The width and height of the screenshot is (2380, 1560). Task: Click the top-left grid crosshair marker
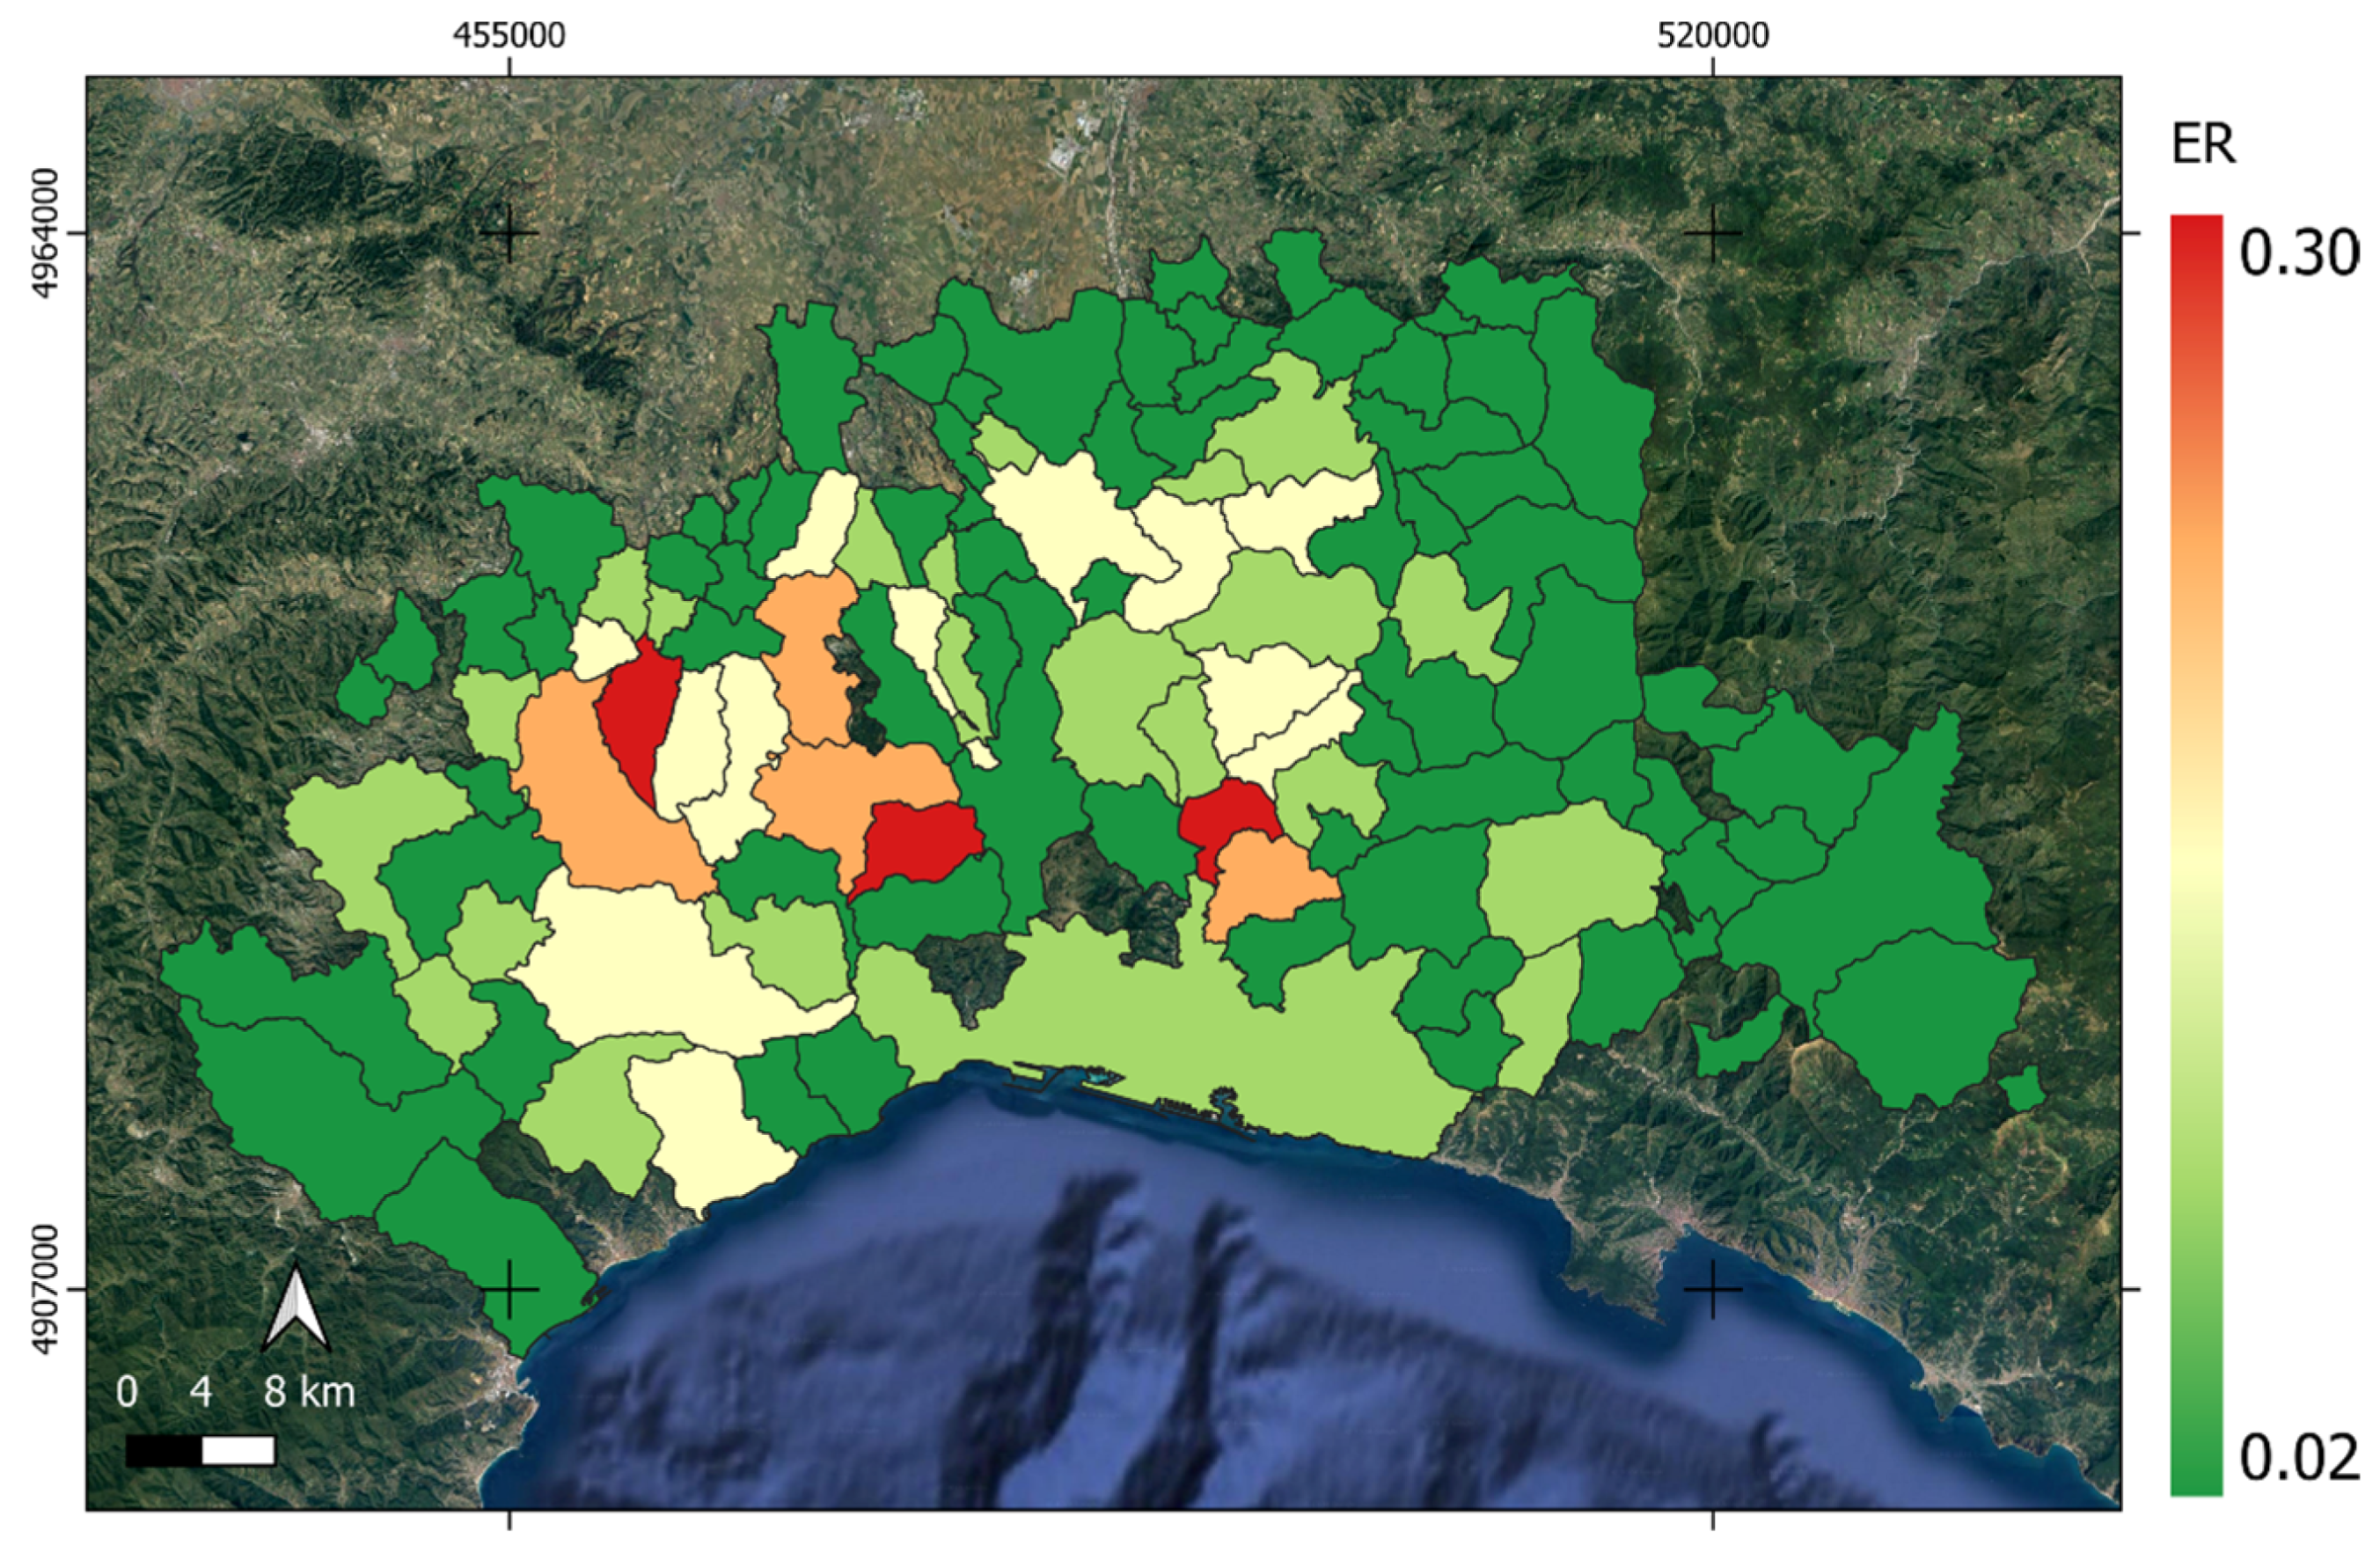pyautogui.click(x=510, y=233)
